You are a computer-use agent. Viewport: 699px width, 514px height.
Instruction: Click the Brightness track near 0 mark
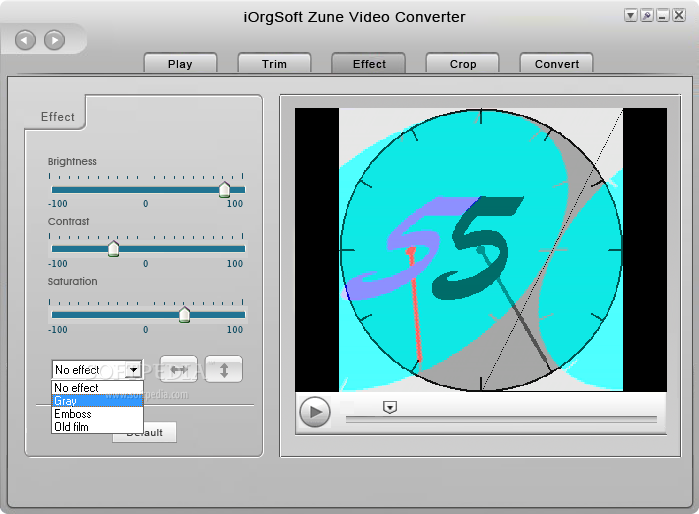pos(146,189)
